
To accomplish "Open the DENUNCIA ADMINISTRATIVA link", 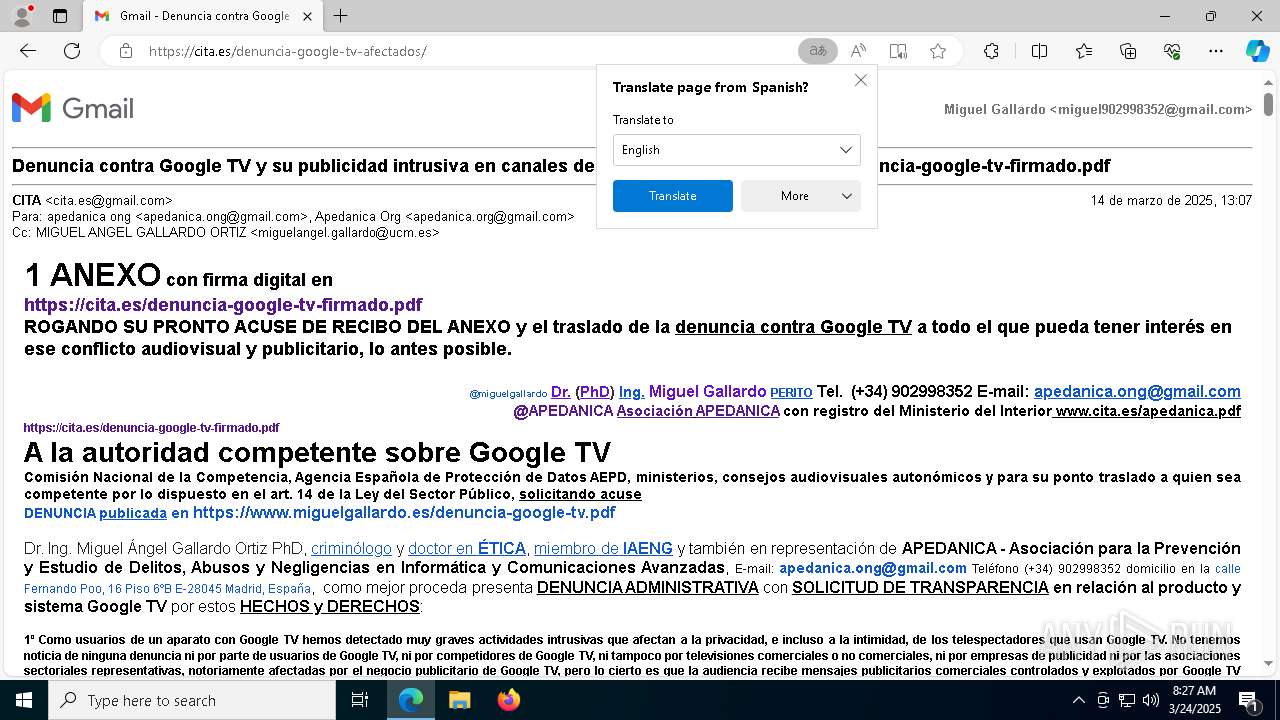I will (x=648, y=587).
